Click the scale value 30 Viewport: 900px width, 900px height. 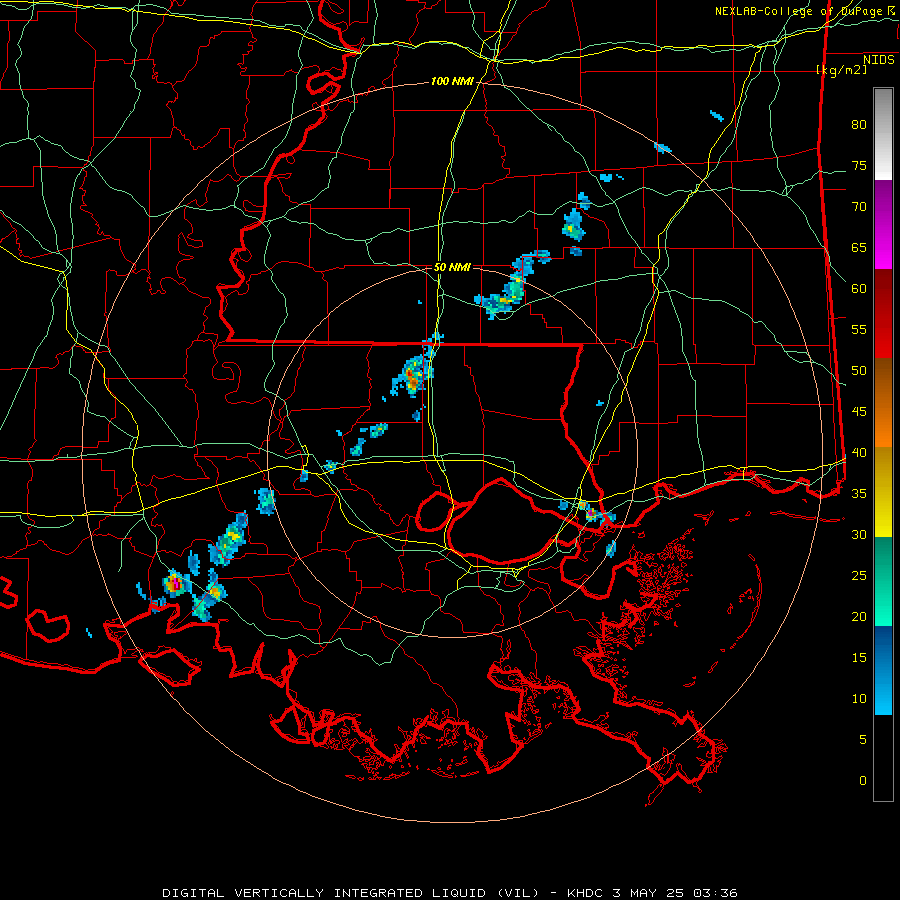coord(859,535)
